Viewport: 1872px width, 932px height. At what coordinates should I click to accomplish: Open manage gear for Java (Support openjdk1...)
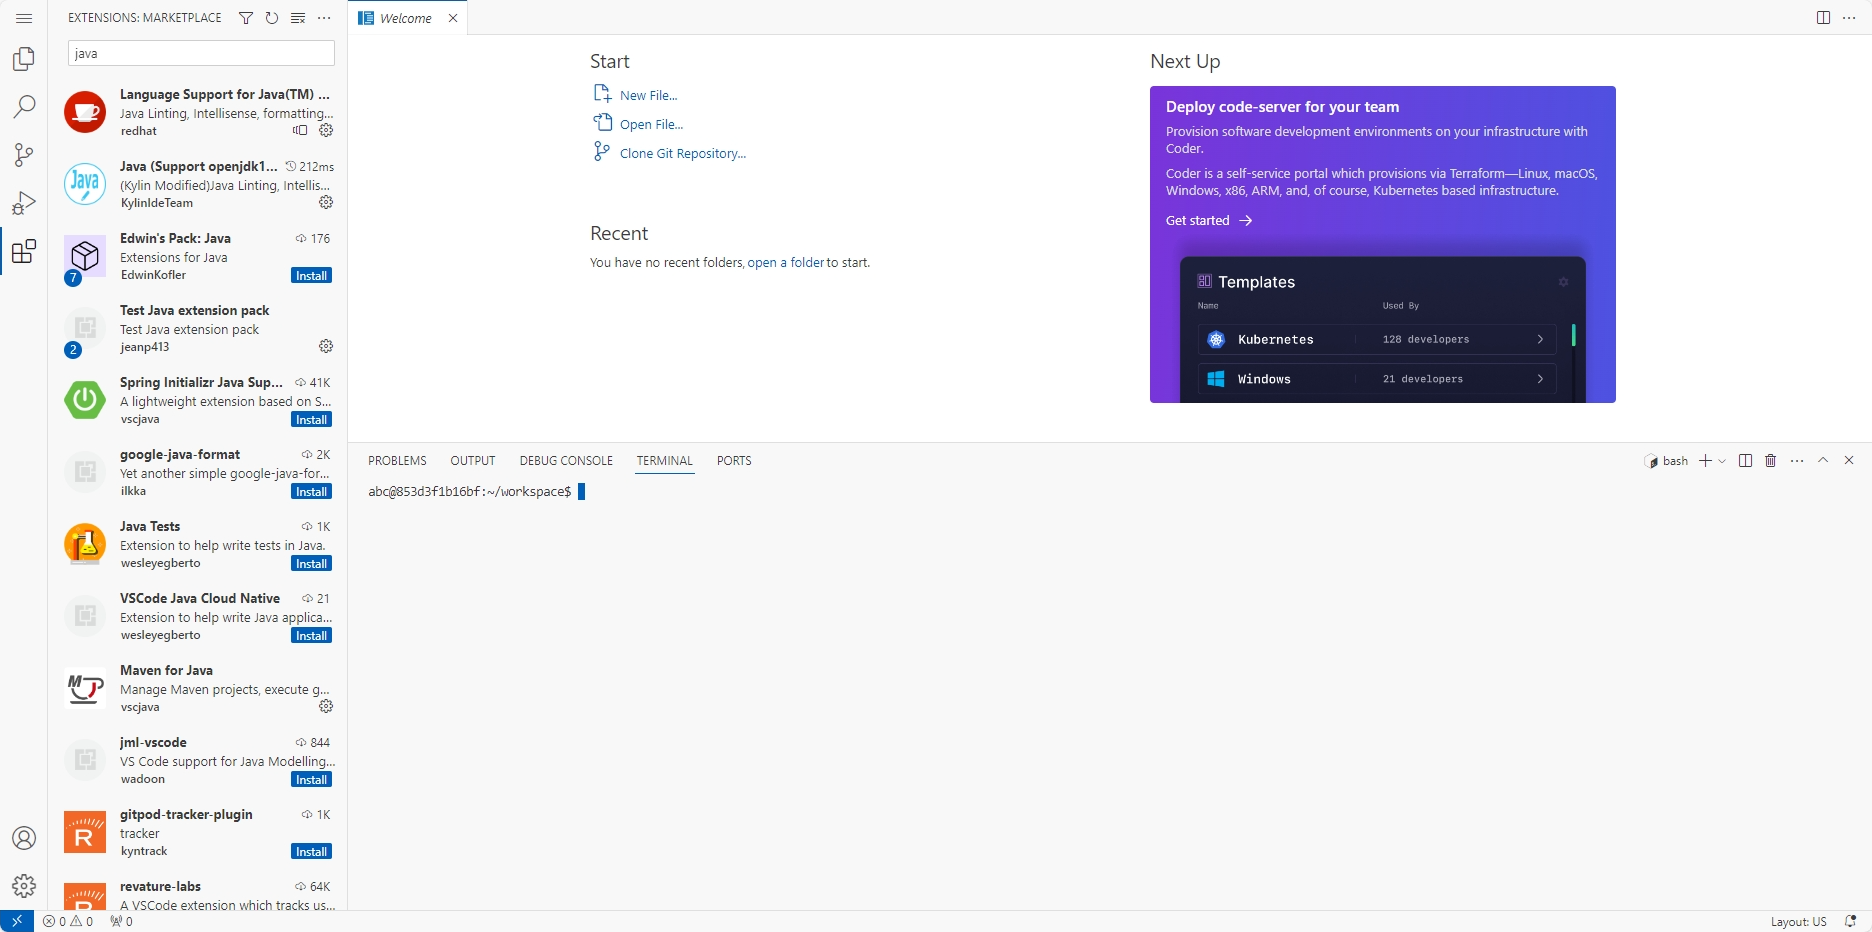pyautogui.click(x=326, y=202)
